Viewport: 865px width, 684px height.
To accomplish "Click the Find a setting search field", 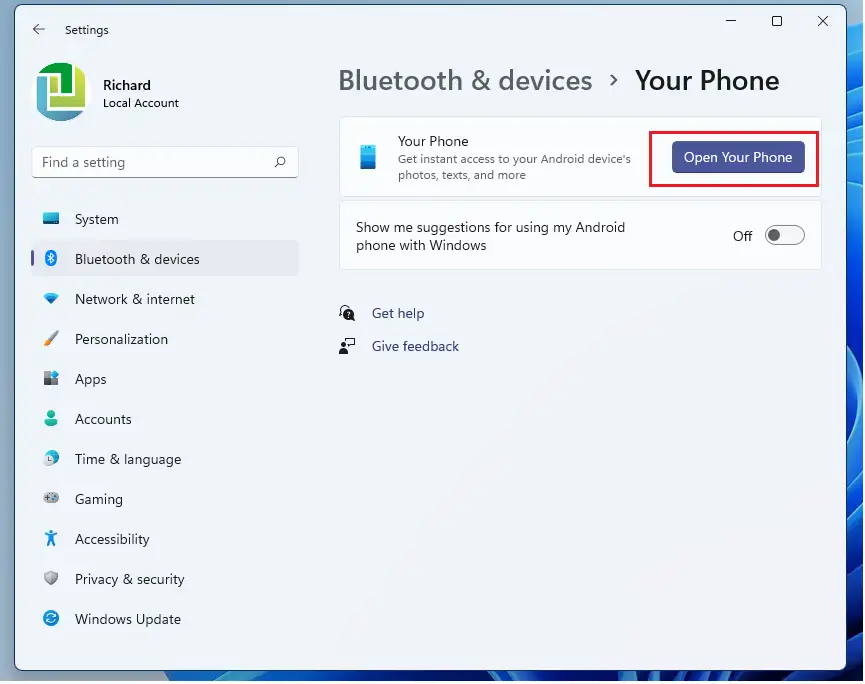I will 165,162.
